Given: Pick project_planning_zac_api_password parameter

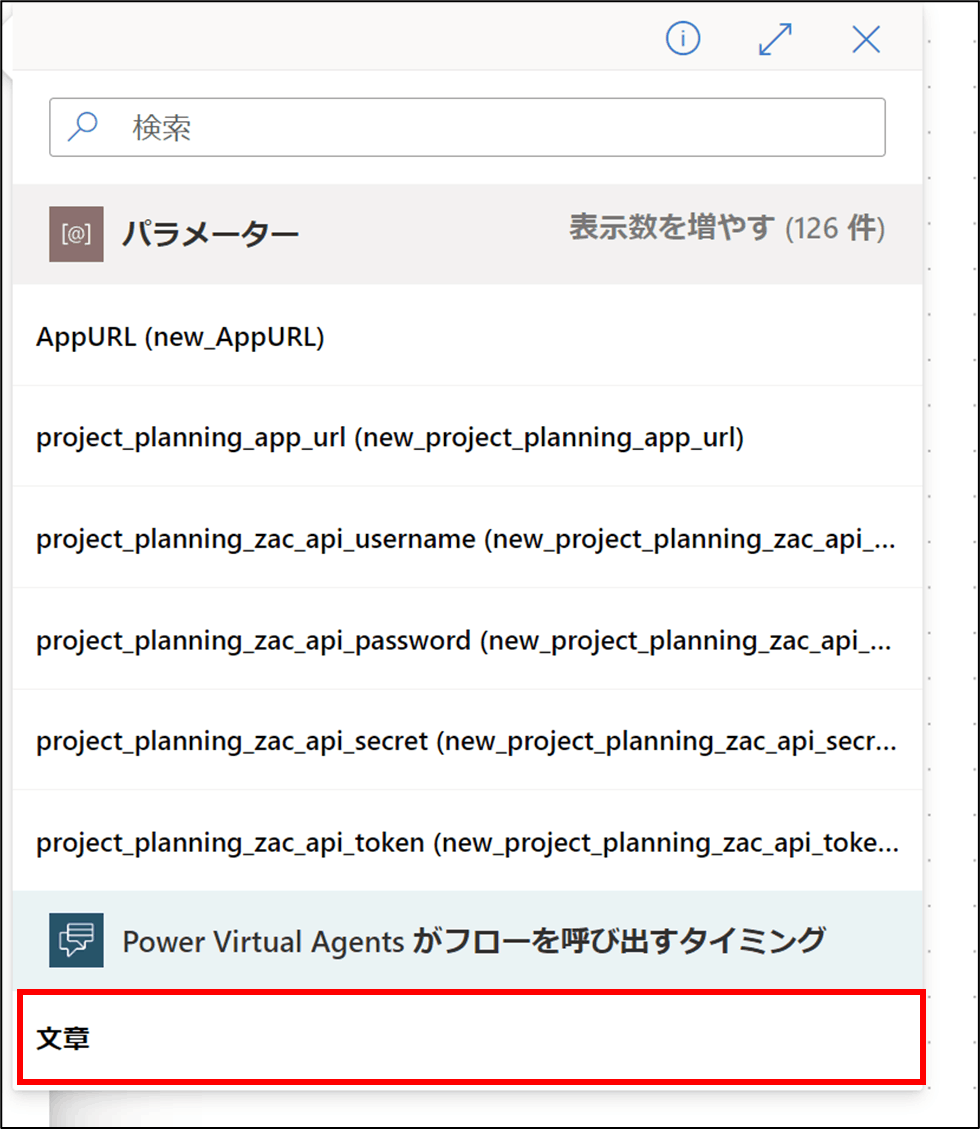Looking at the screenshot, I should 467,640.
